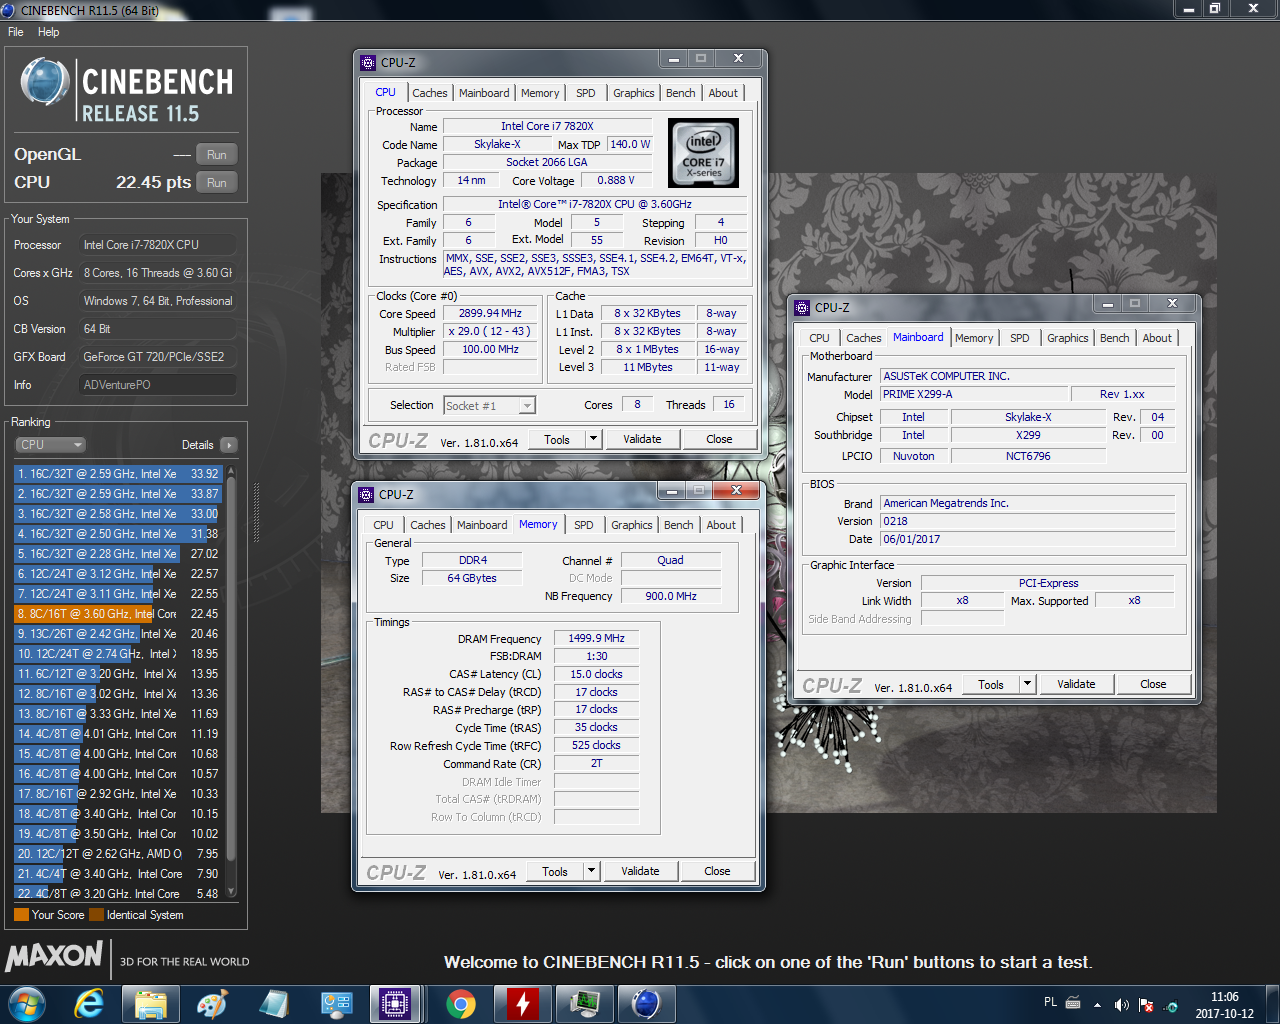Click the GFX Board GeForce GT 720 field

tap(158, 357)
